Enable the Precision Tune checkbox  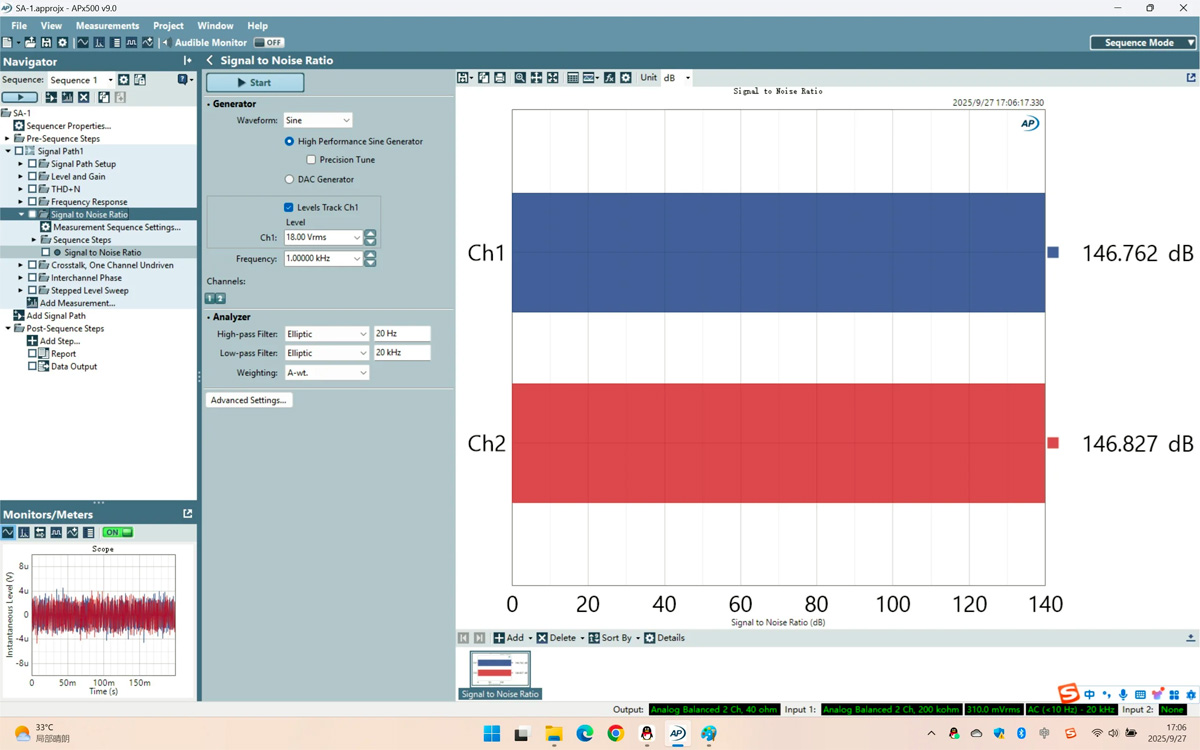(x=311, y=160)
